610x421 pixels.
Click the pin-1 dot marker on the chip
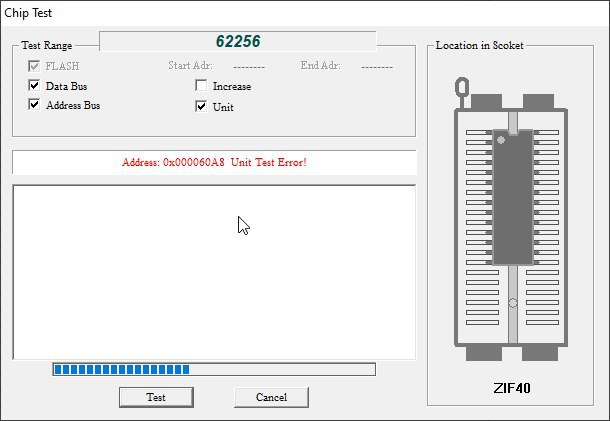tap(501, 140)
